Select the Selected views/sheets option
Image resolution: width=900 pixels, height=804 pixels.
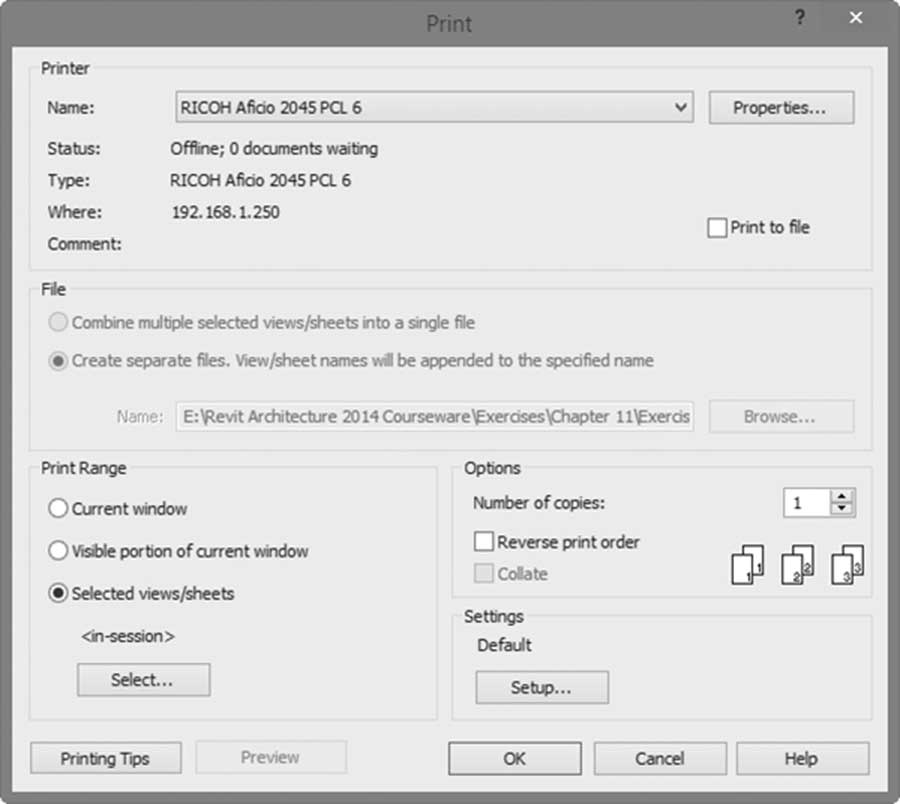(x=58, y=593)
